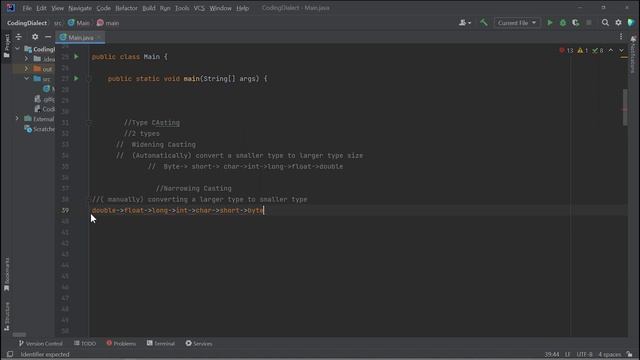Screen dimensions: 640x360
Task: Open the Window menu
Action: 220,8
